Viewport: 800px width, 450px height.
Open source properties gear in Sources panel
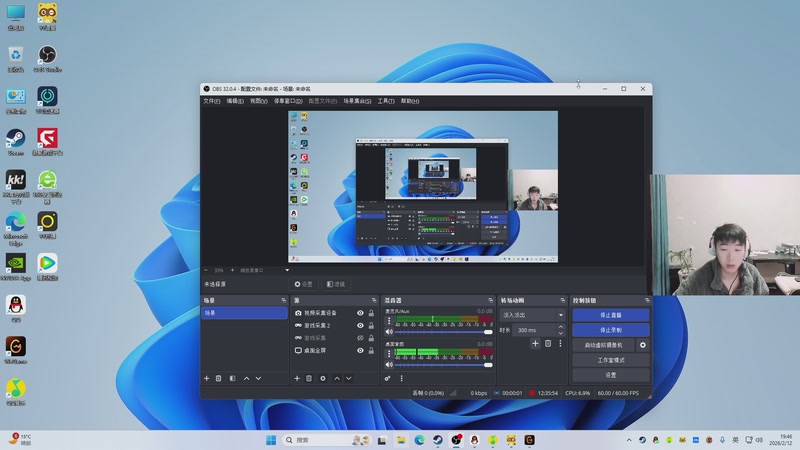tap(322, 379)
